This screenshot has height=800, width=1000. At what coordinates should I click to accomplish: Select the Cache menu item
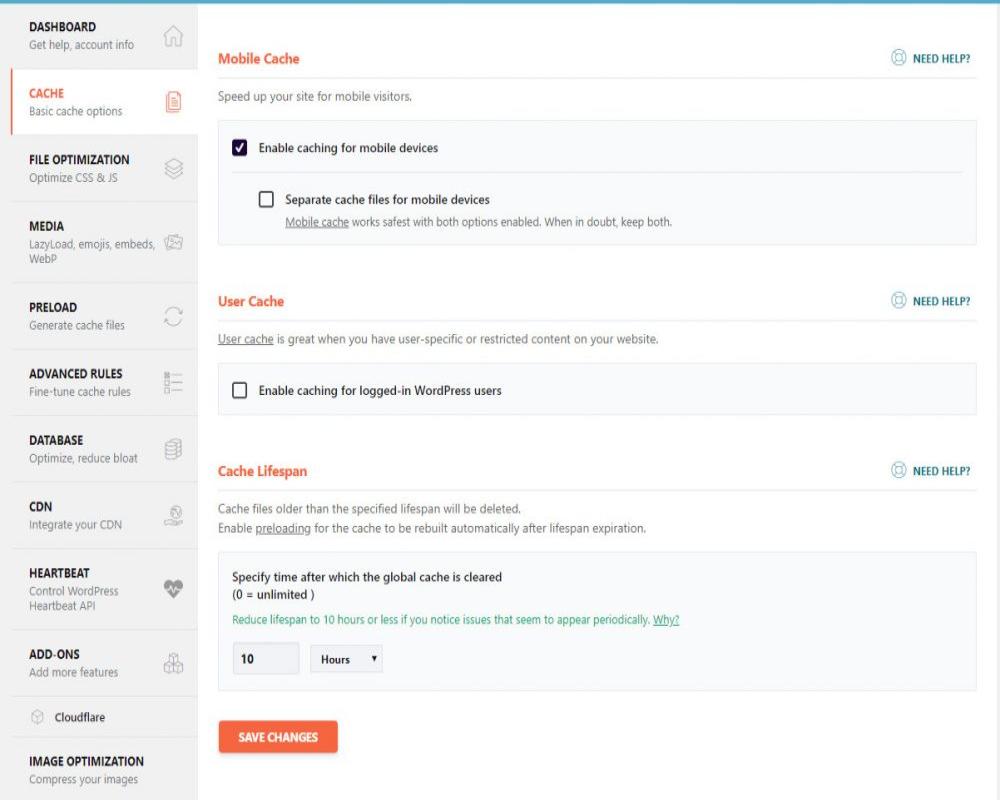[105, 102]
